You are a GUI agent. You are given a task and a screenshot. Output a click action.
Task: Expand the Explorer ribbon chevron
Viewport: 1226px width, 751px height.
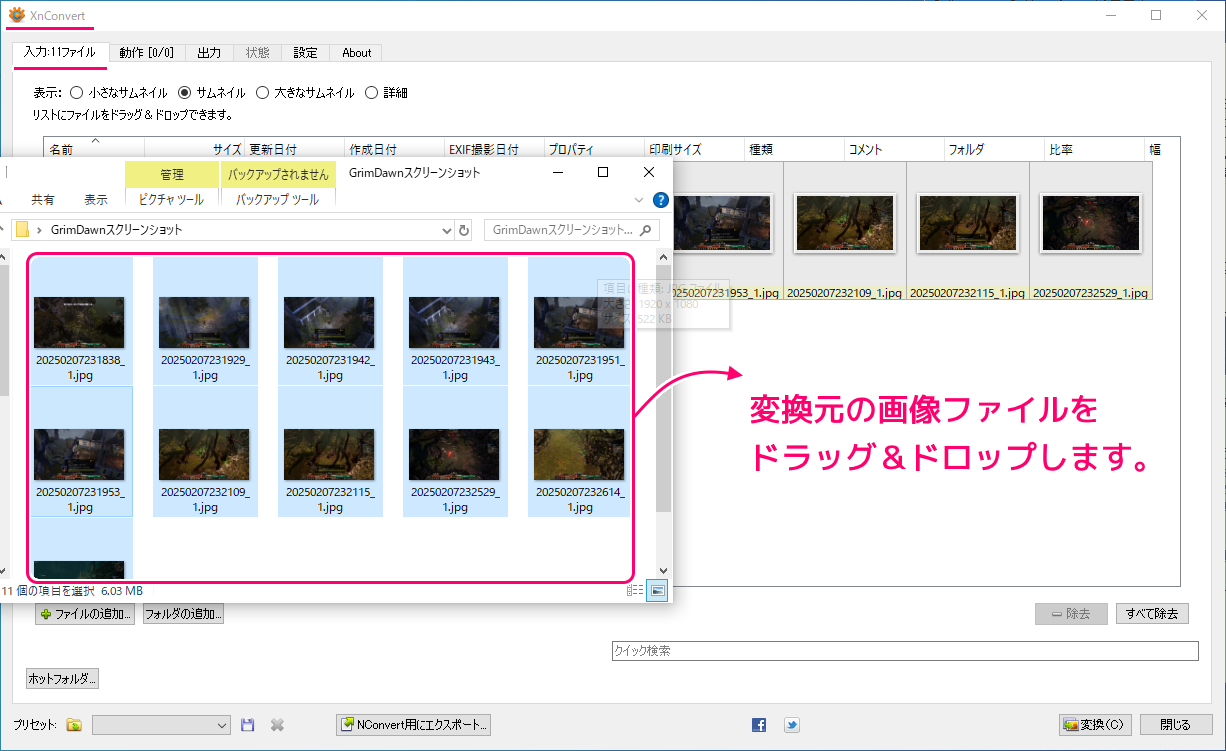click(640, 200)
